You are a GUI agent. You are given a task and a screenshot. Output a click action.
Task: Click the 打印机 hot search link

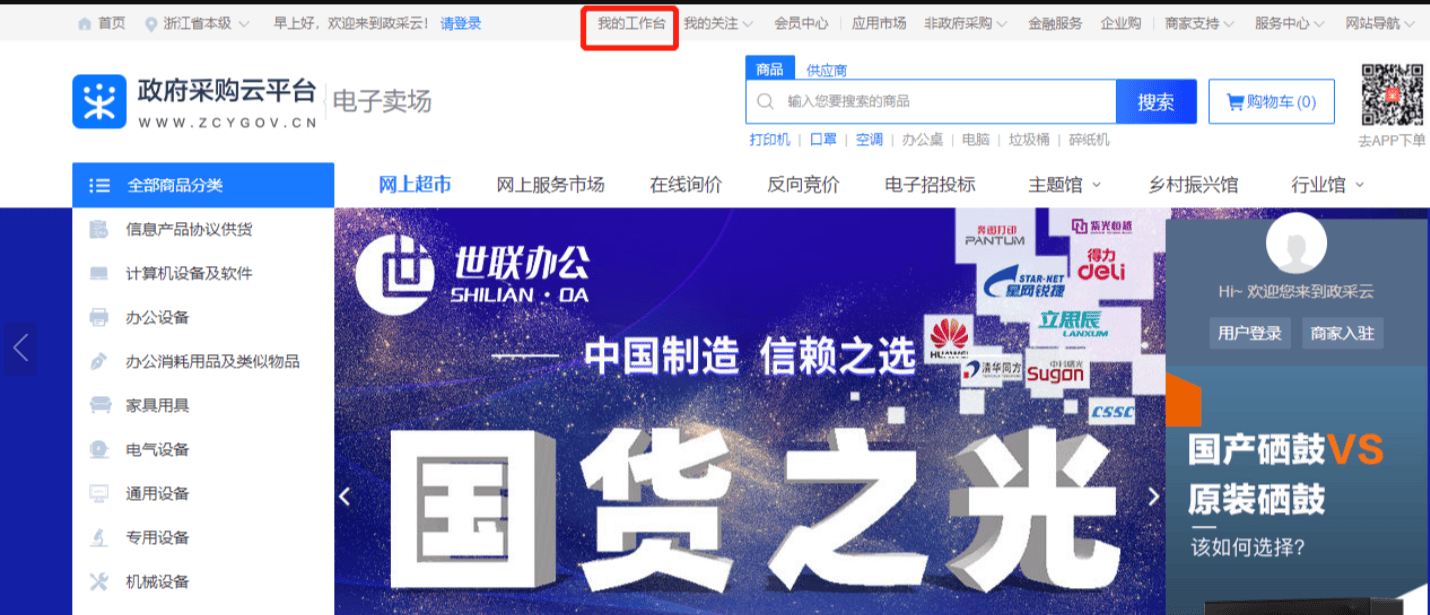pos(770,139)
